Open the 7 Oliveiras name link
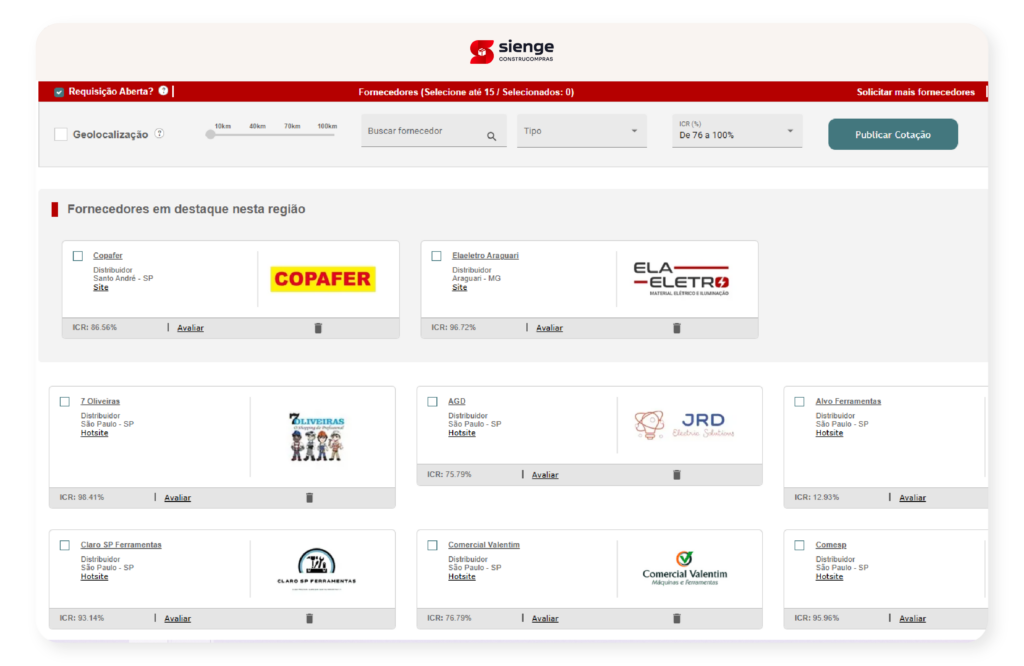Image resolution: width=1024 pixels, height=666 pixels. (x=100, y=401)
